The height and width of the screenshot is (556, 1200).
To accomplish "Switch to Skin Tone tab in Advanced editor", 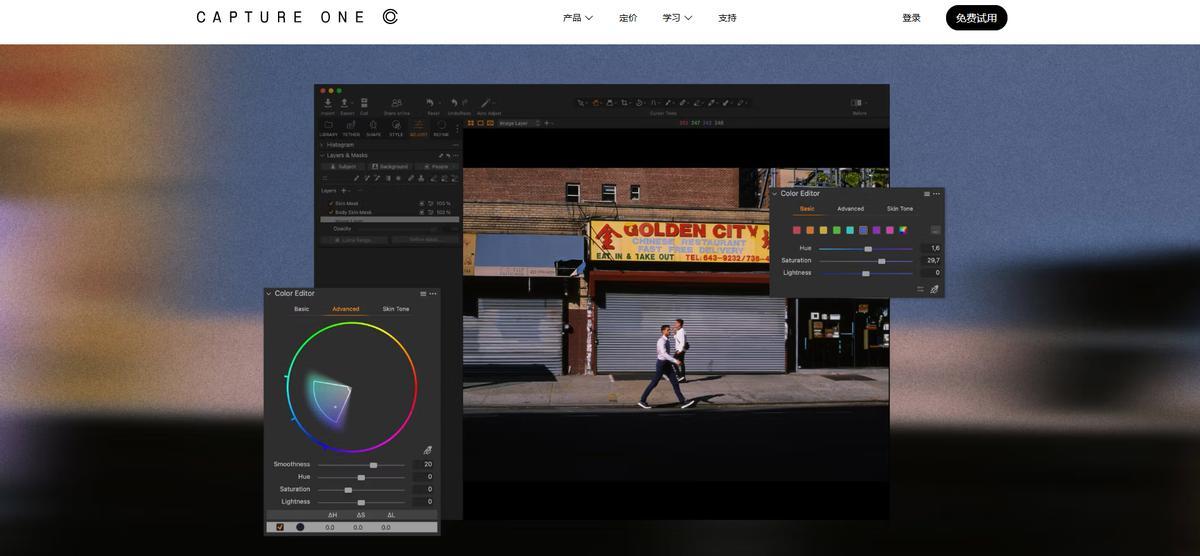I will (395, 309).
